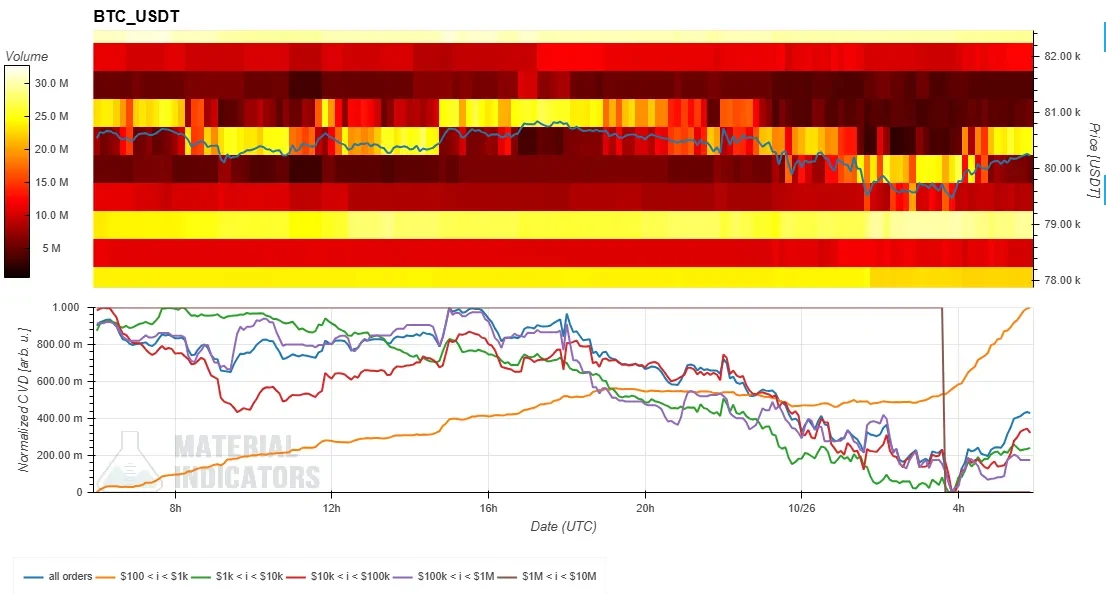Click the 16h time axis tick

[x=488, y=508]
